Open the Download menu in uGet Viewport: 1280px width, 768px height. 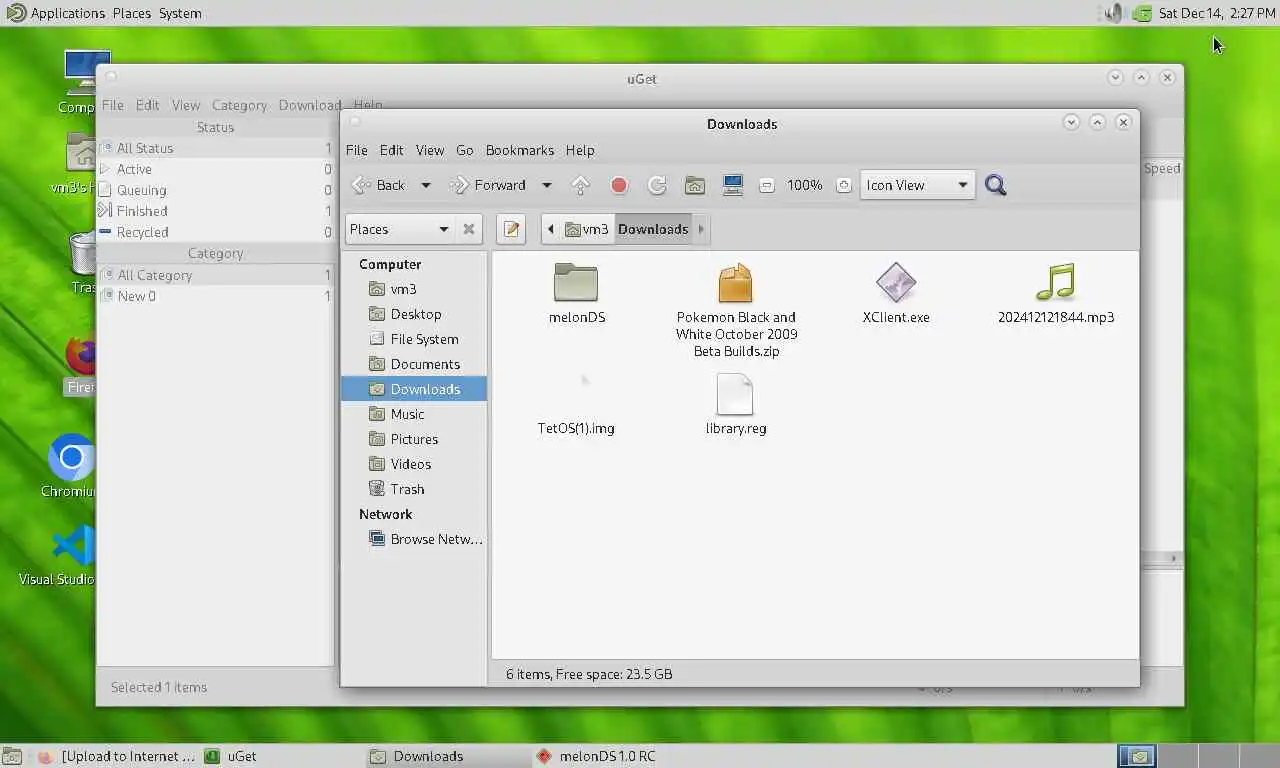coord(310,105)
